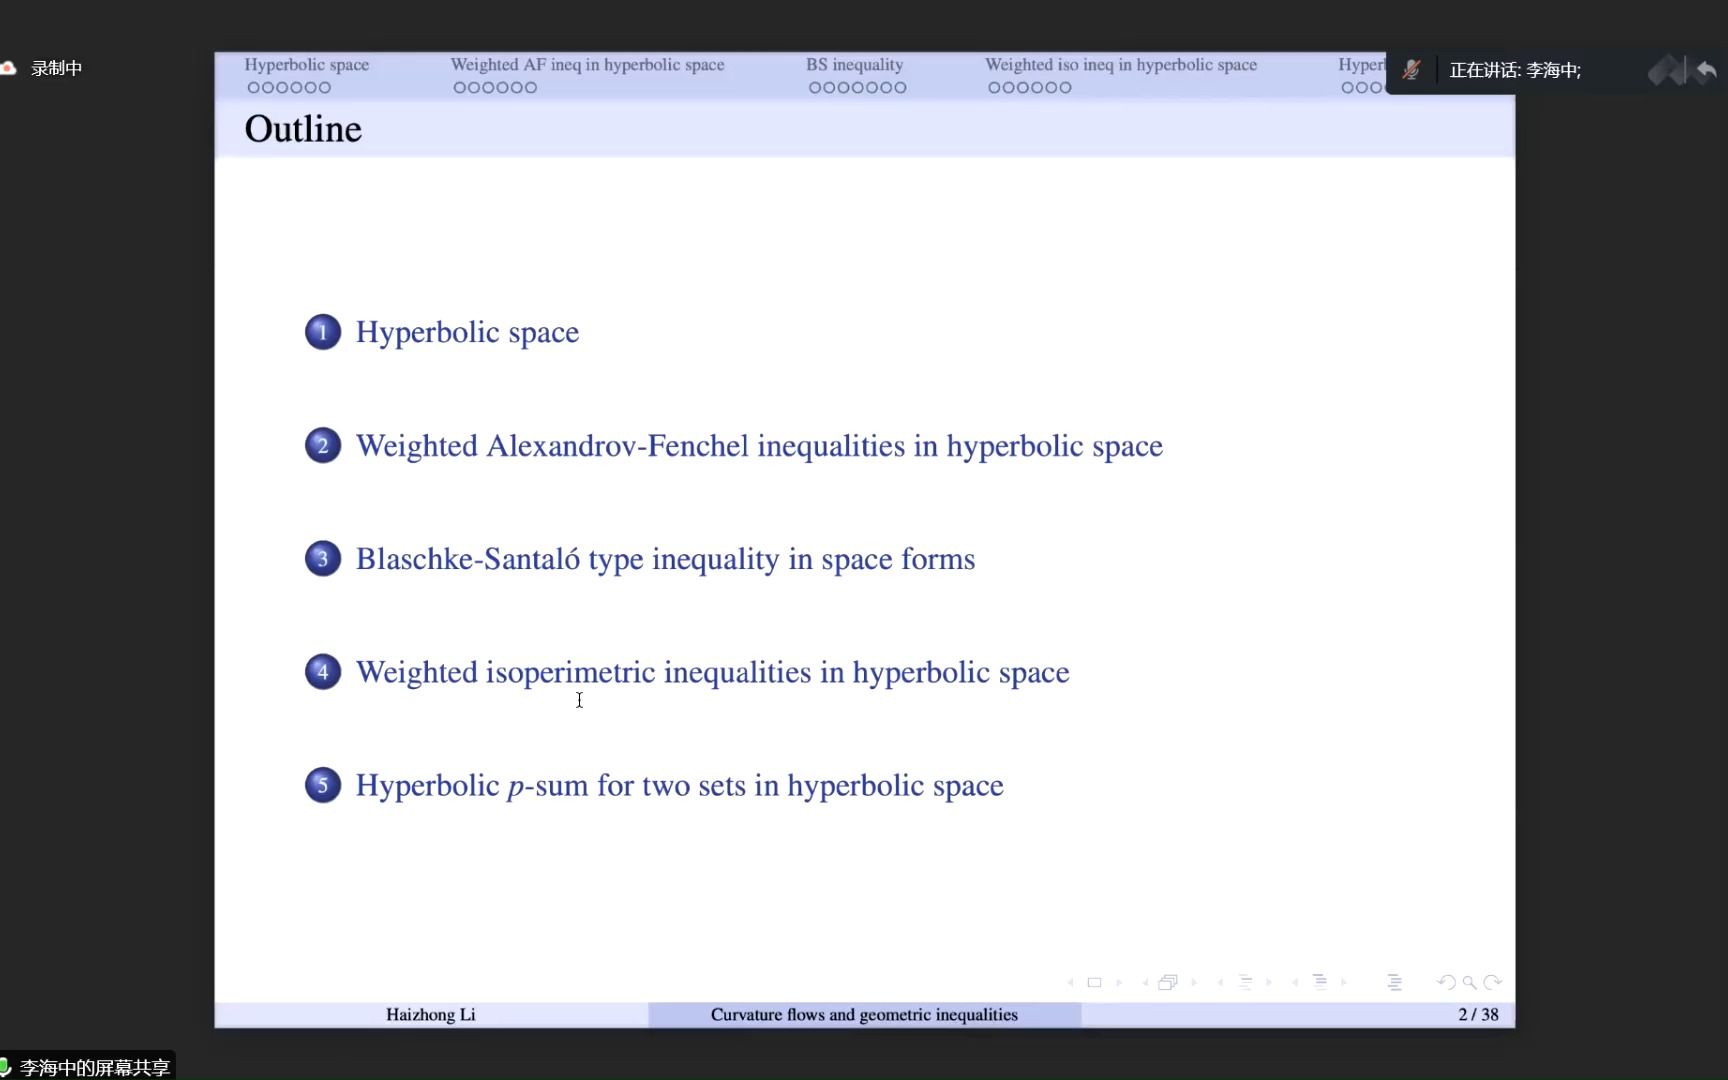Click the Beamer presentation outline icon

(x=1394, y=982)
